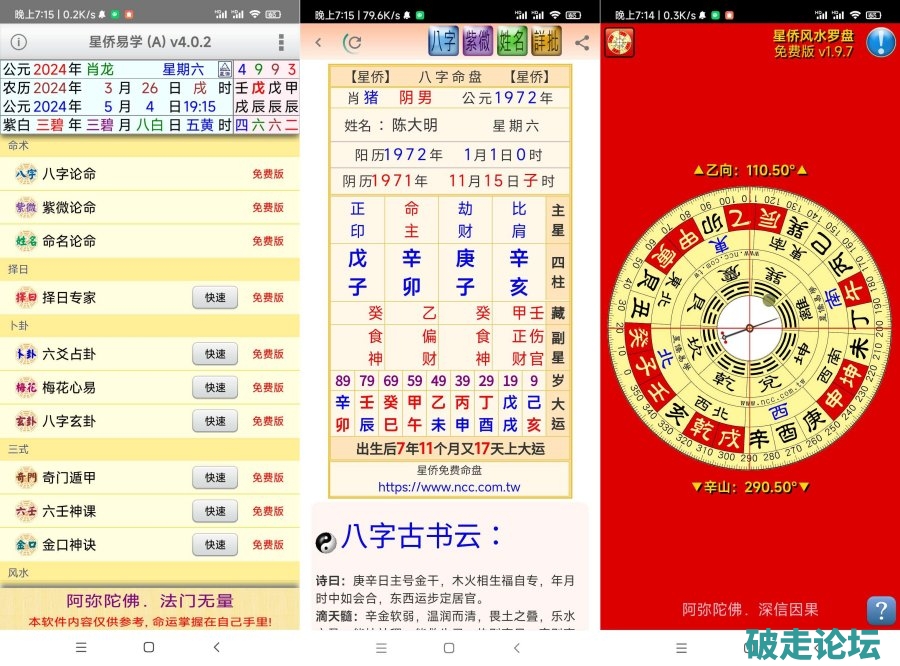
Task: Go back using the left chevron arrow
Action: point(319,43)
